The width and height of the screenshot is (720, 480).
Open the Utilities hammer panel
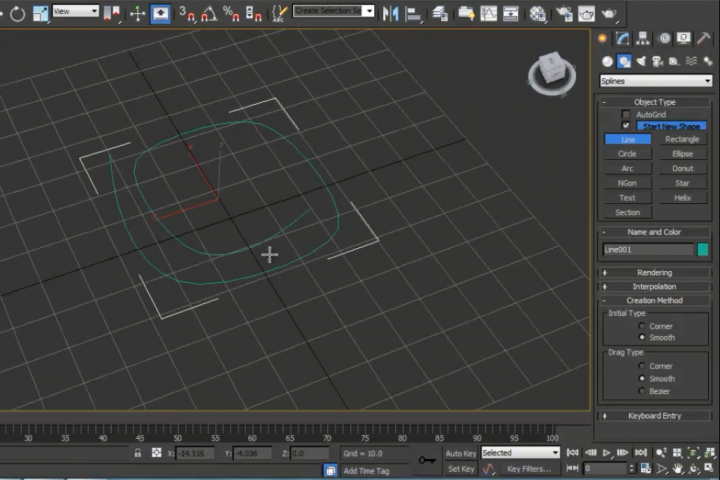point(705,38)
